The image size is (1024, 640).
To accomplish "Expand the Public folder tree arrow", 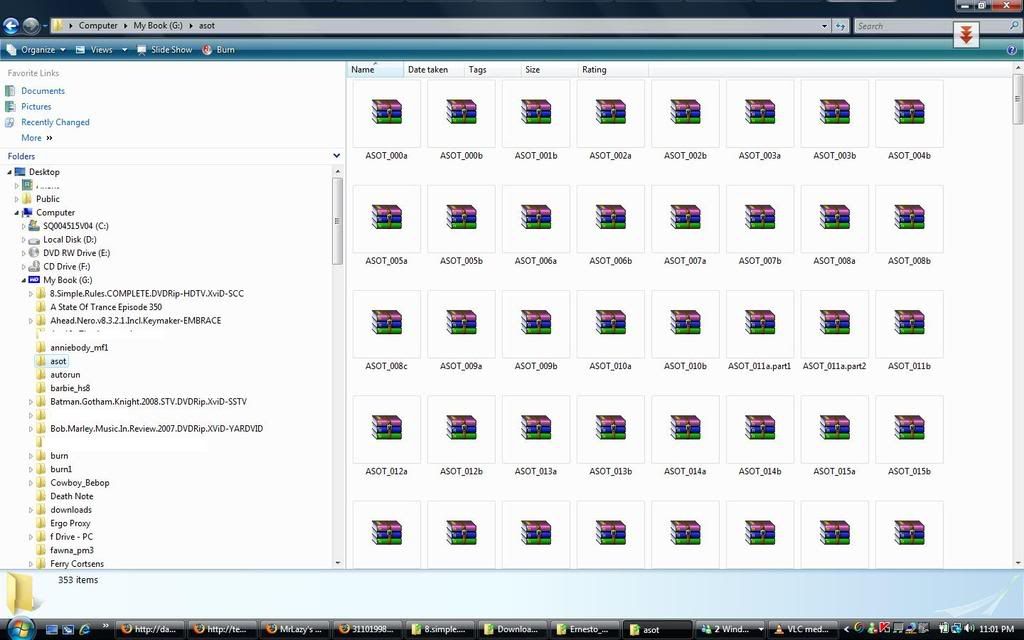I will (x=17, y=199).
